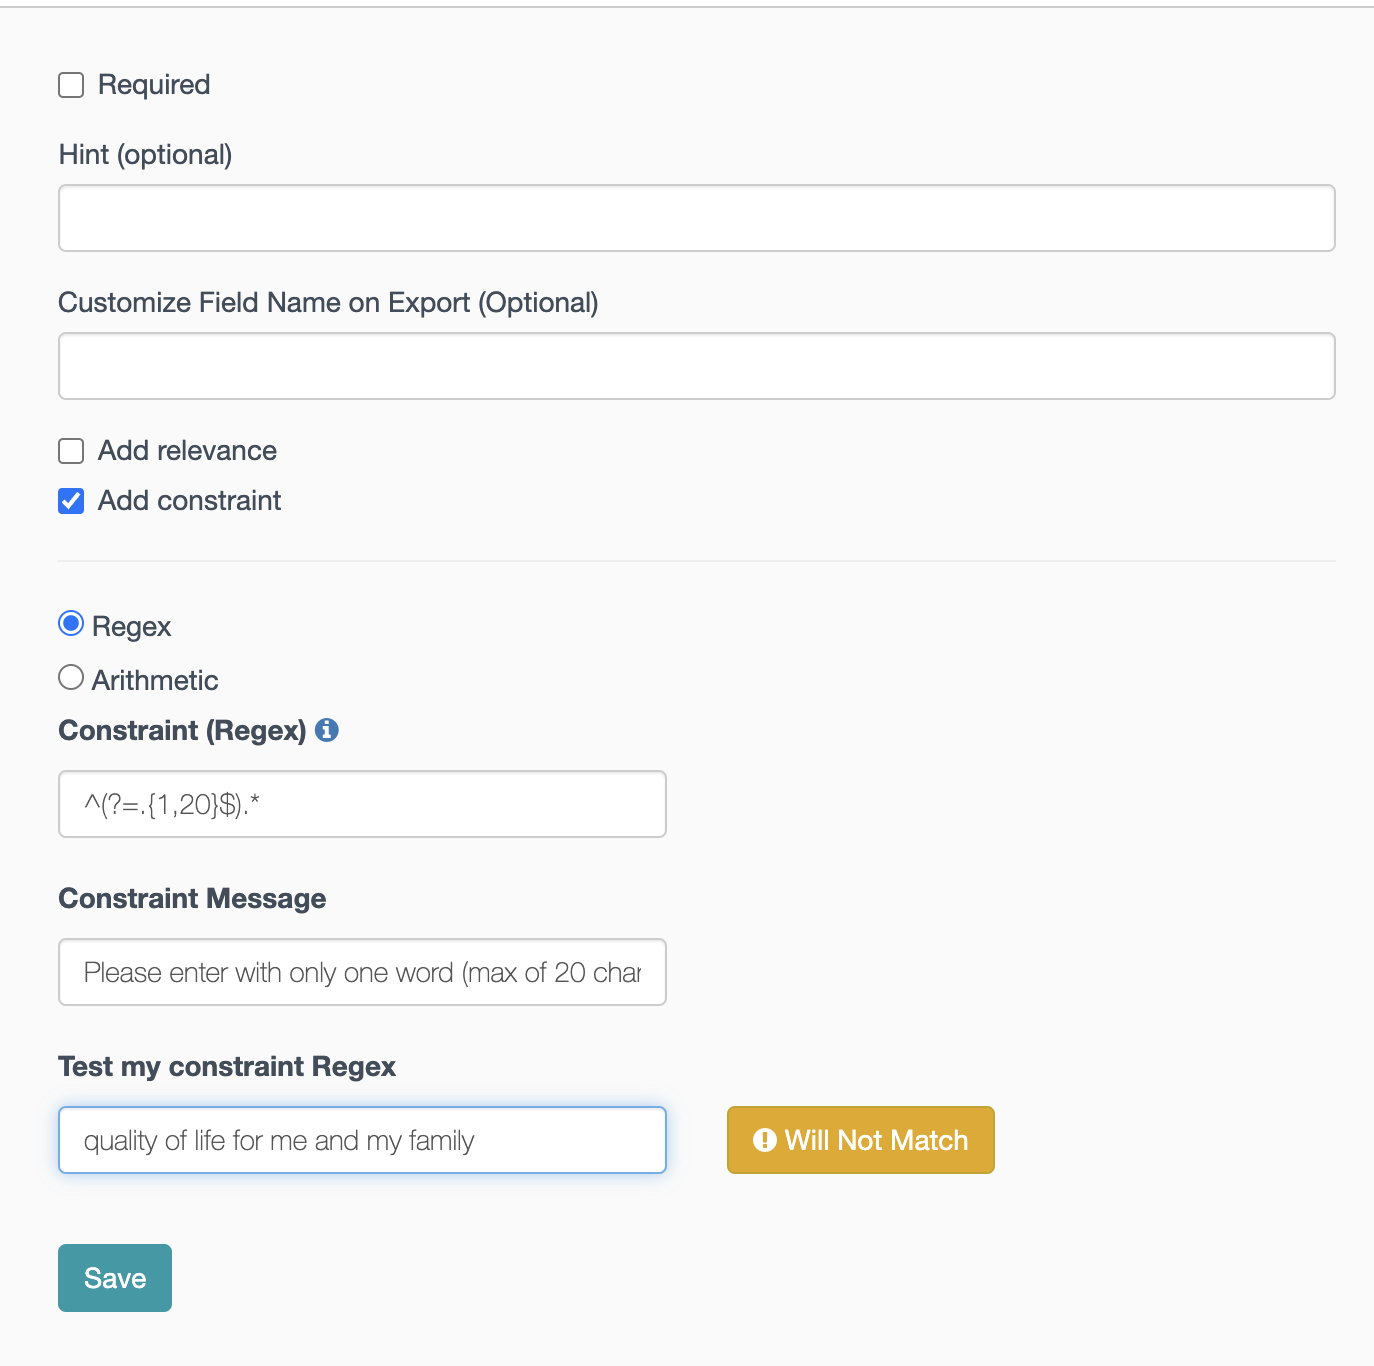The height and width of the screenshot is (1366, 1374).
Task: Enable the Required checkbox
Action: click(71, 85)
